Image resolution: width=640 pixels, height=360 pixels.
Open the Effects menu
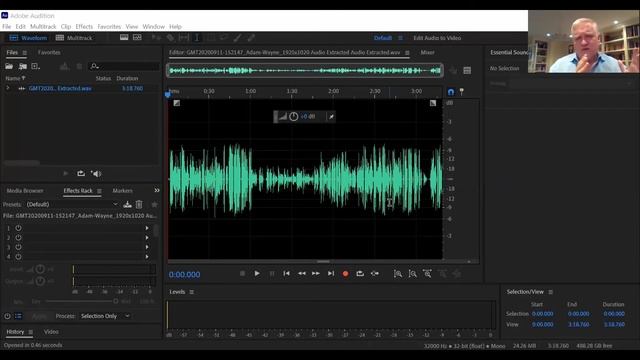coord(84,27)
